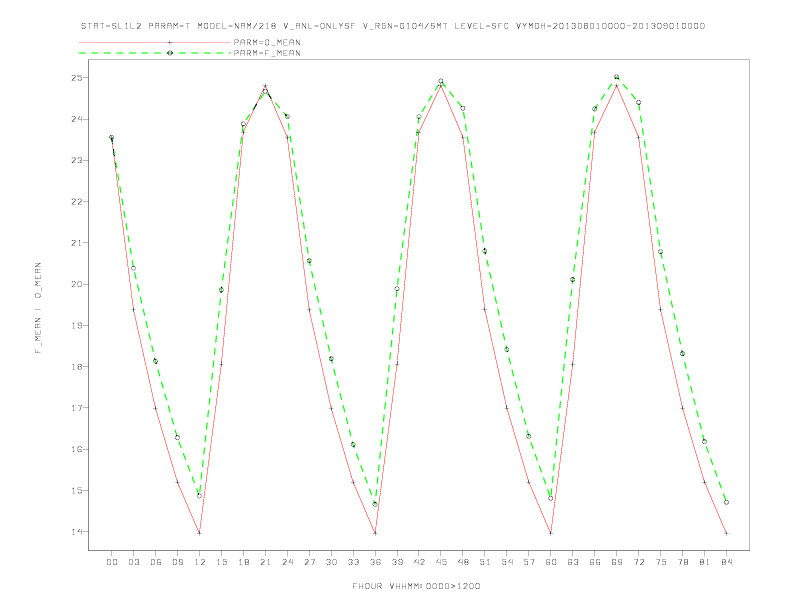Click the x-axis tick label 18
The height and width of the screenshot is (612, 792).
[x=243, y=562]
